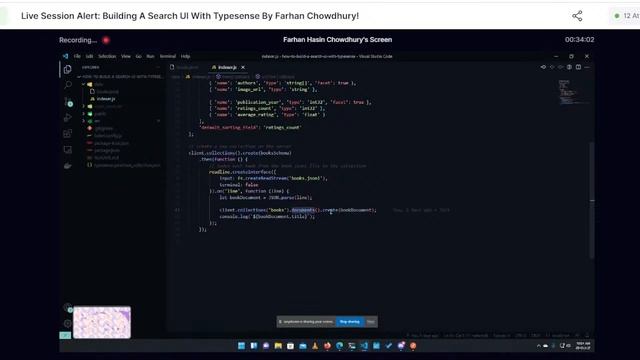Open Source Control view in activity bar
640x360 pixels.
(x=68, y=102)
